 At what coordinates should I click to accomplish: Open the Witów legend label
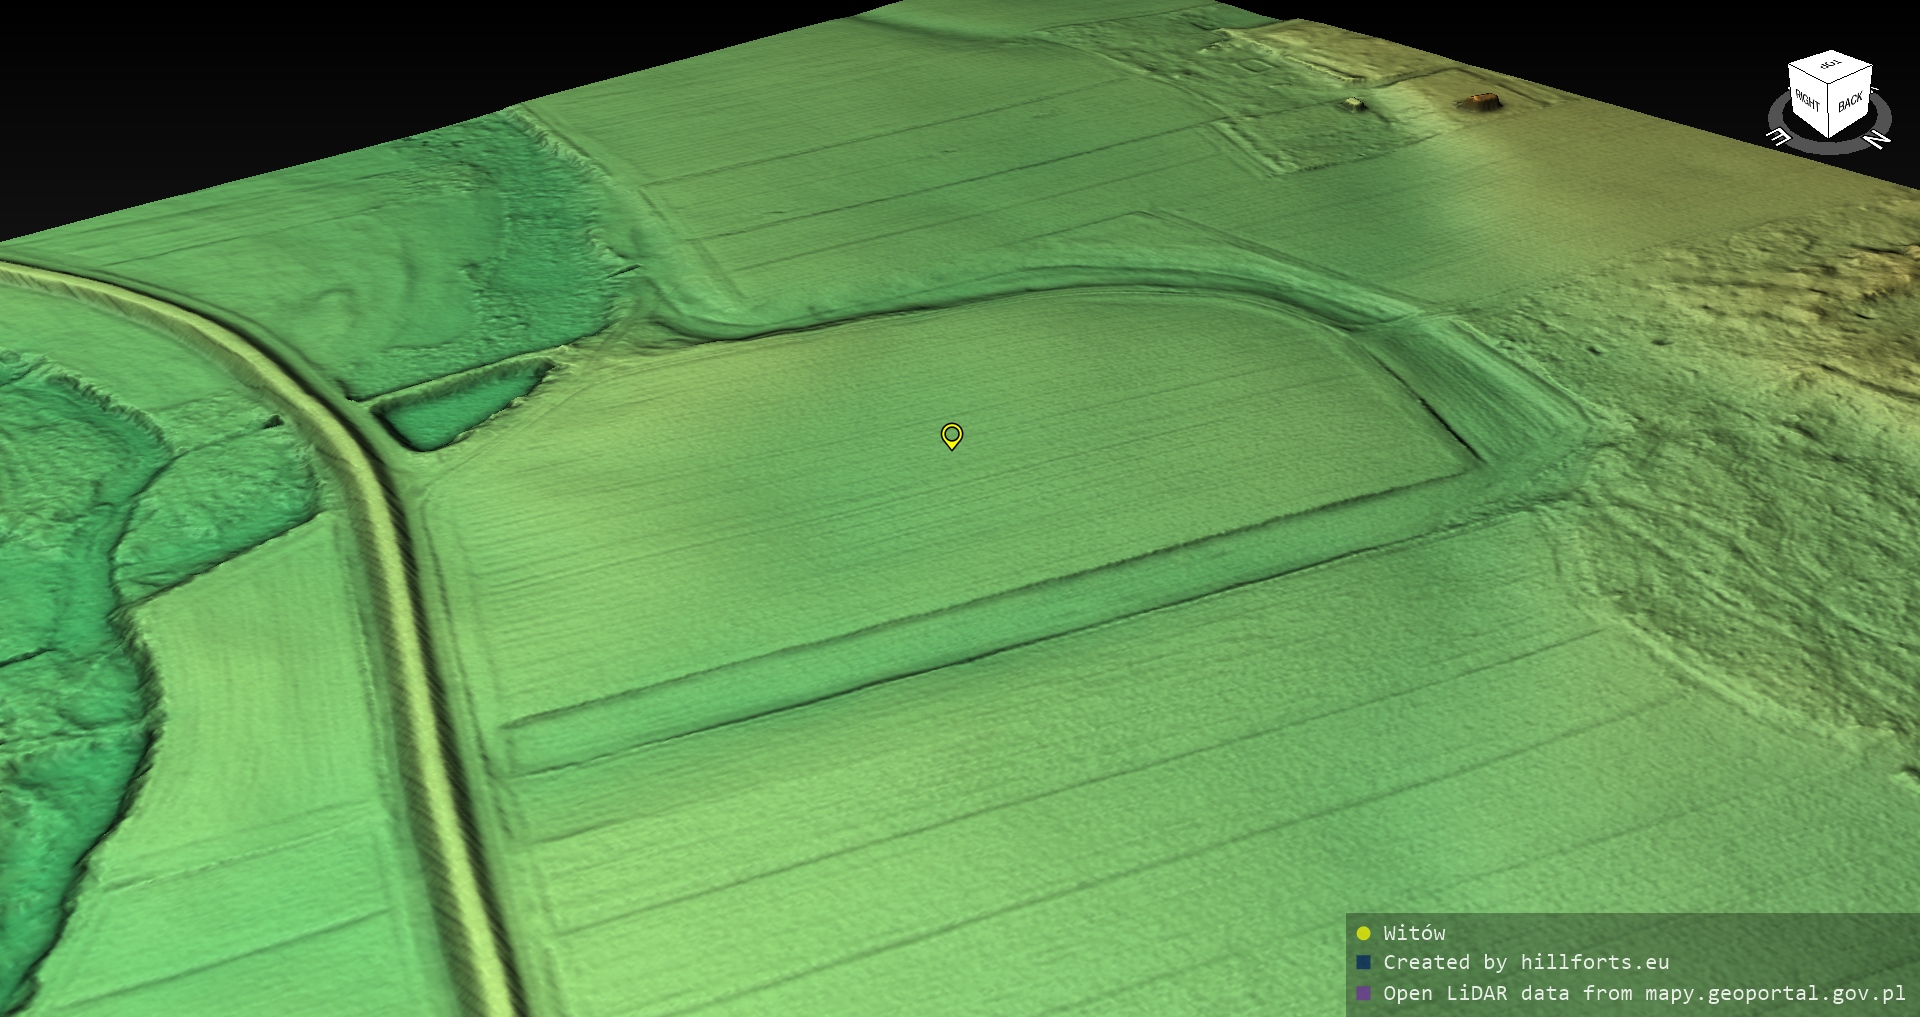(x=1414, y=933)
